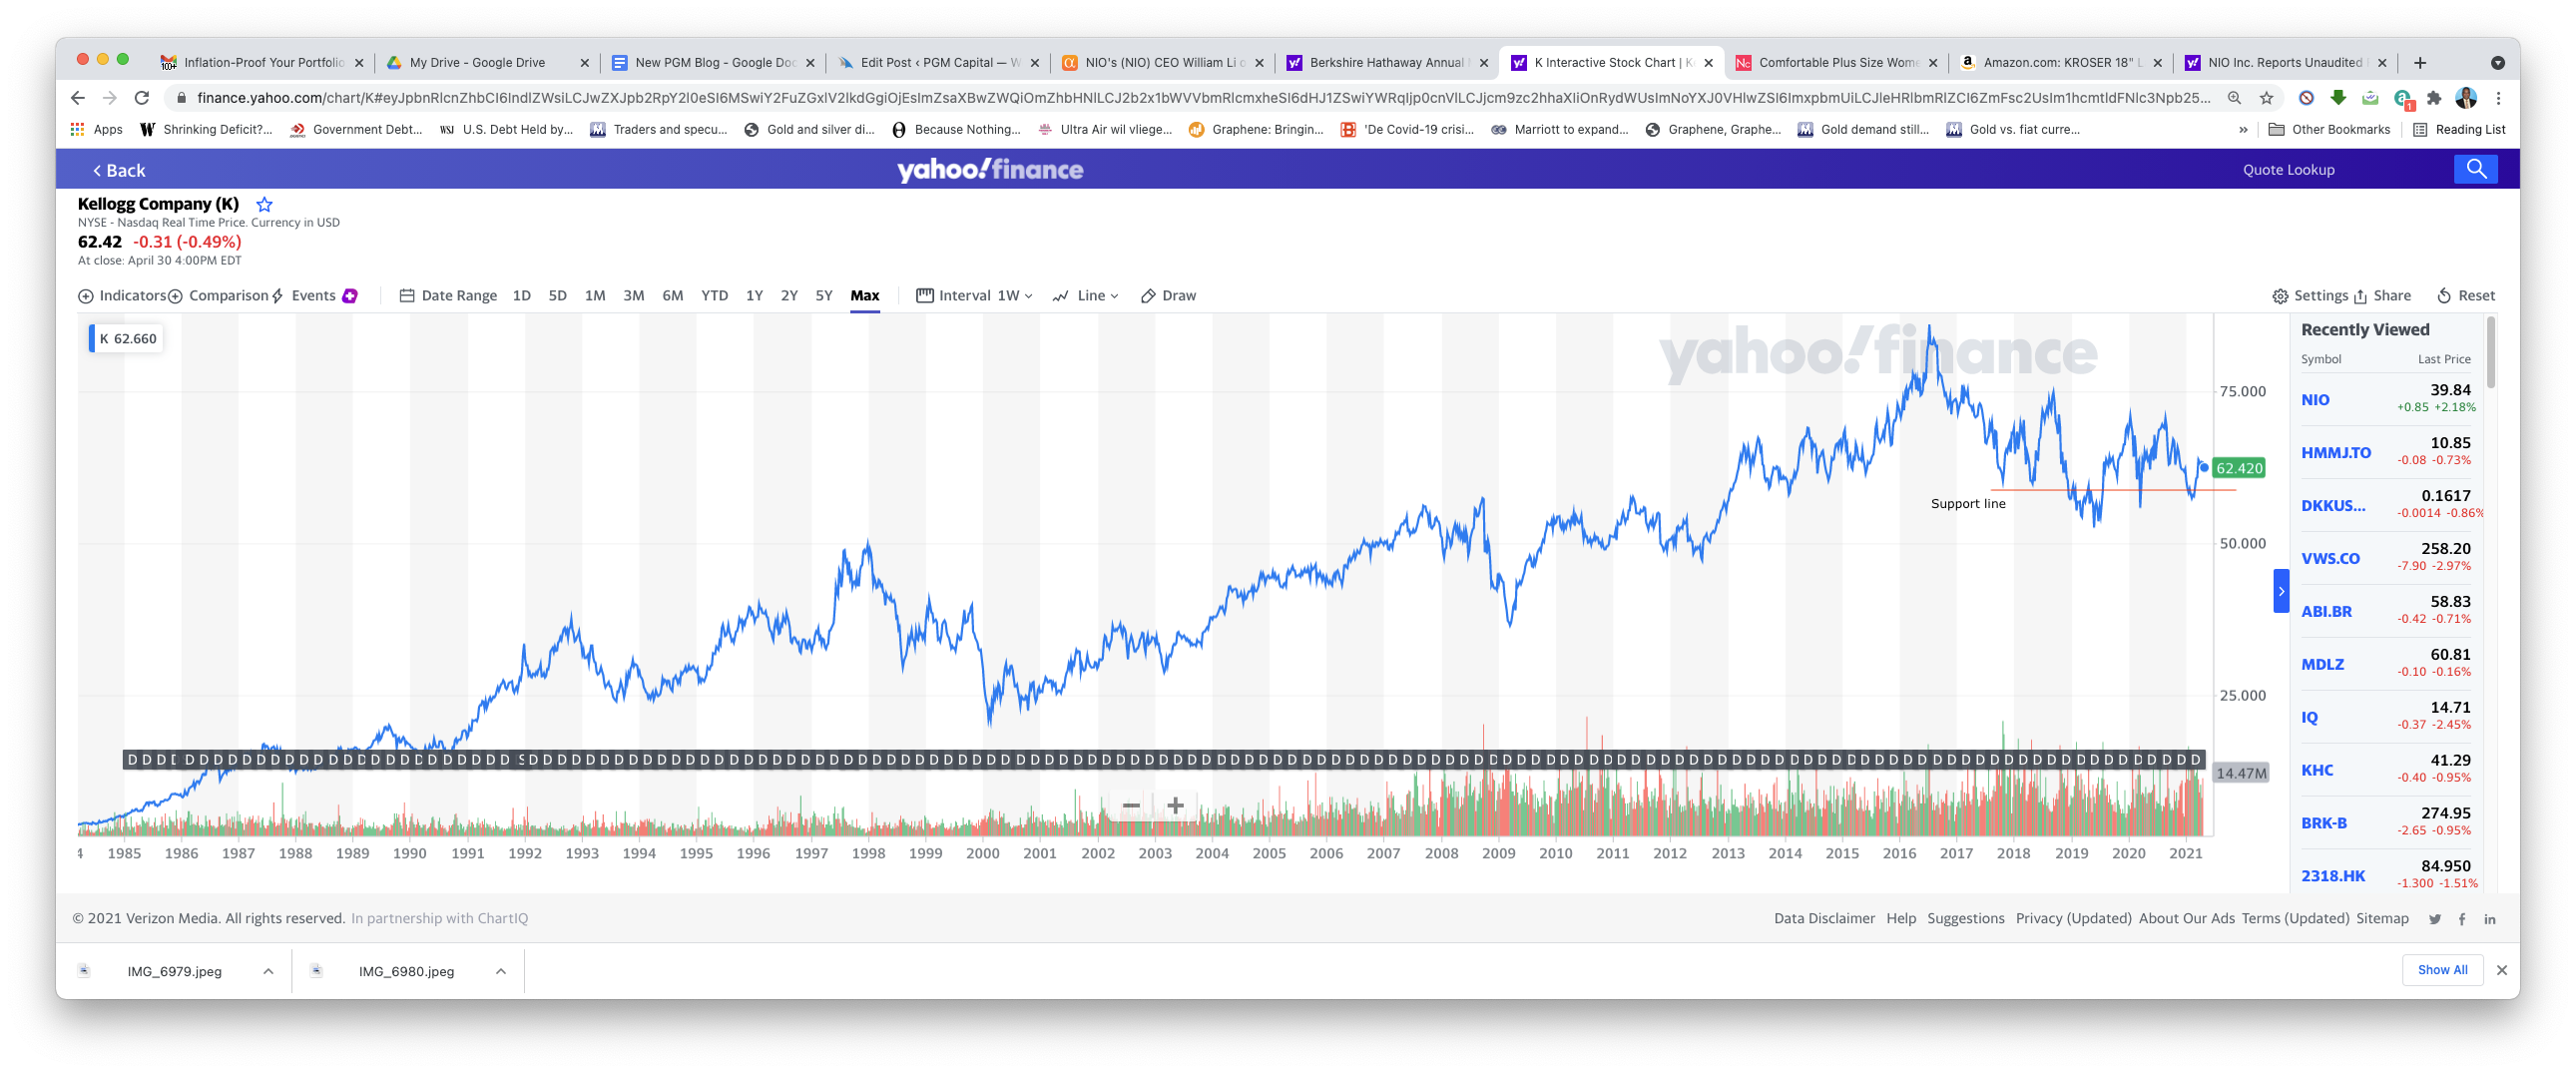
Task: Select the 5Y range option
Action: click(824, 296)
